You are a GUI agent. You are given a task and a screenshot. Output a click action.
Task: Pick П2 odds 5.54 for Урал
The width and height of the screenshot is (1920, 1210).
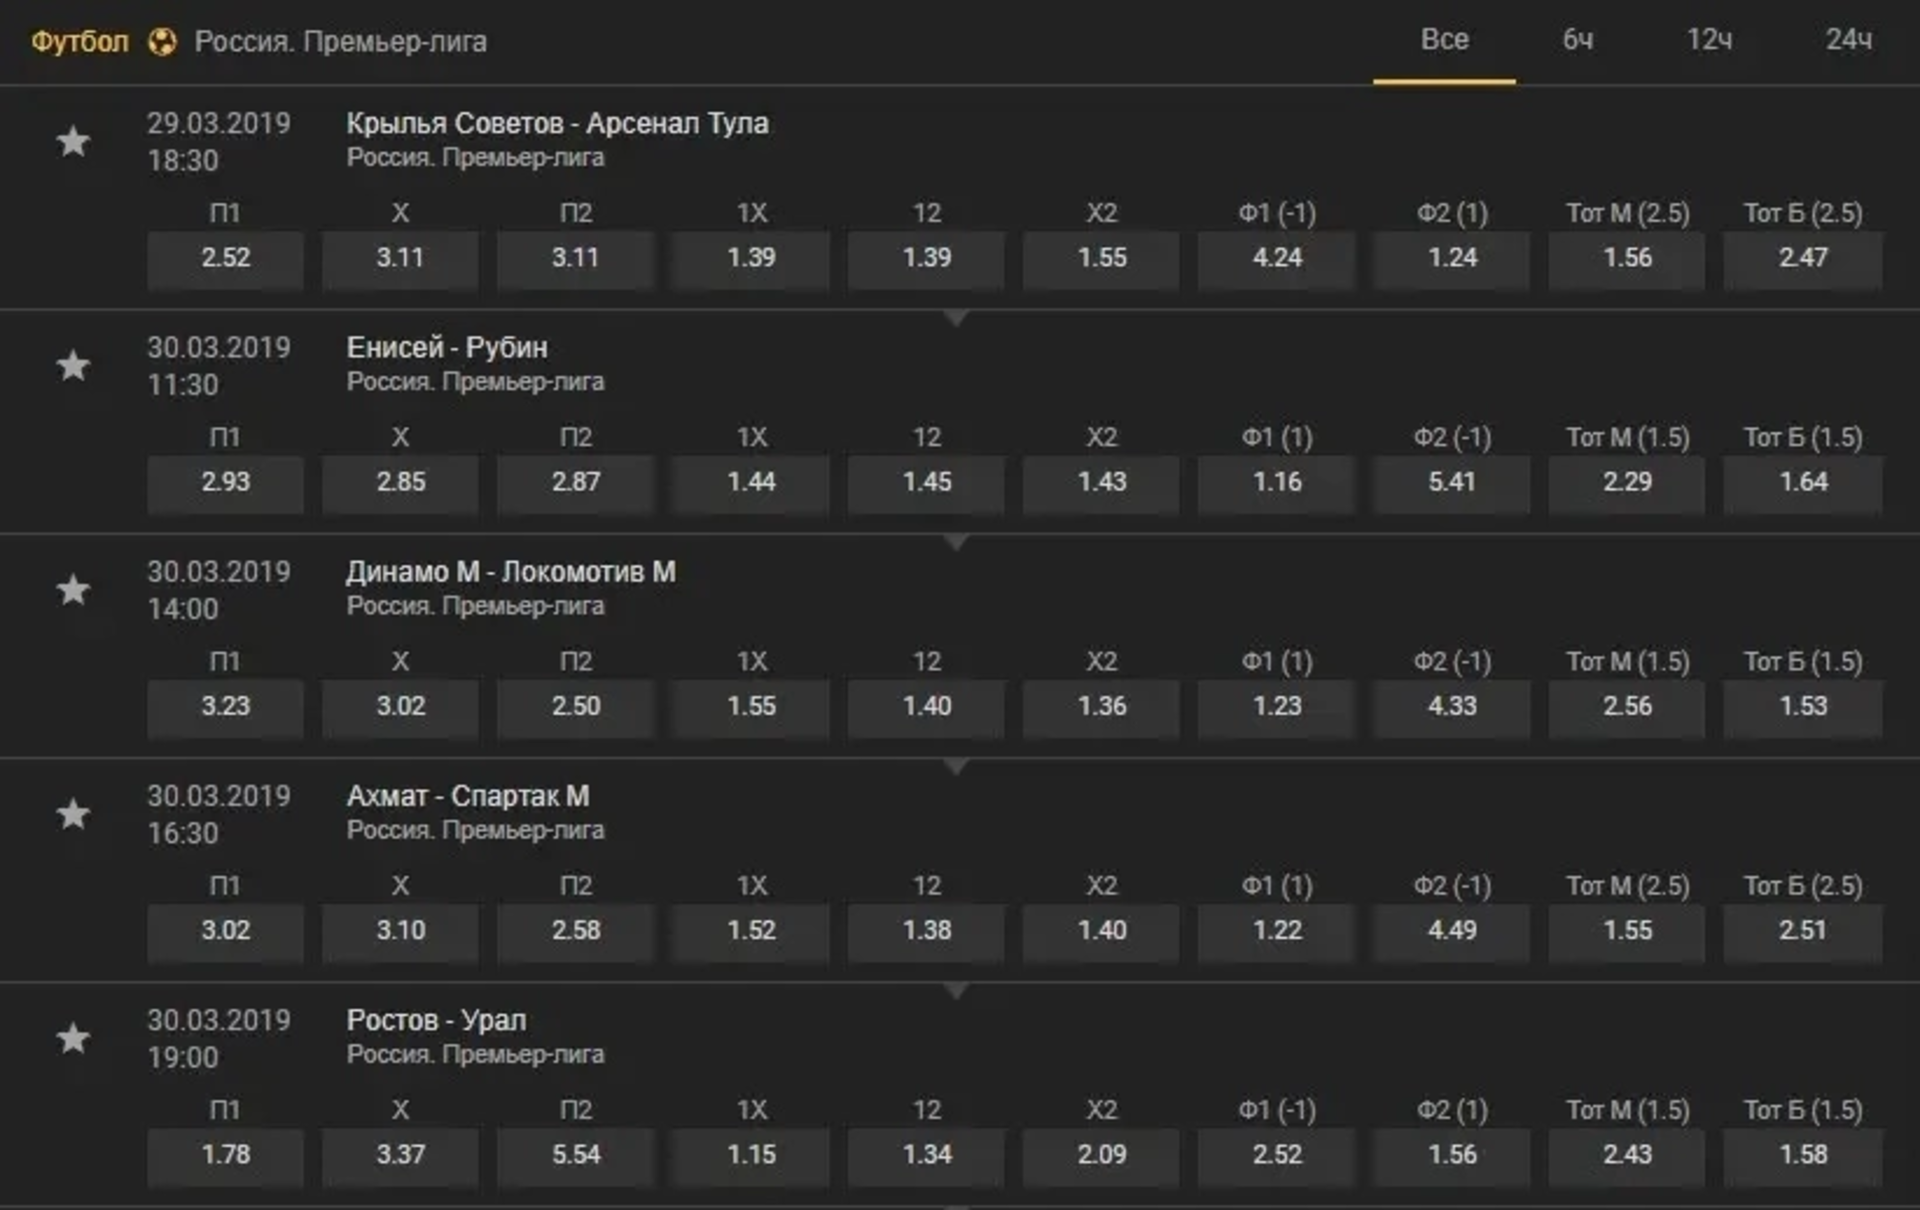(x=576, y=1154)
